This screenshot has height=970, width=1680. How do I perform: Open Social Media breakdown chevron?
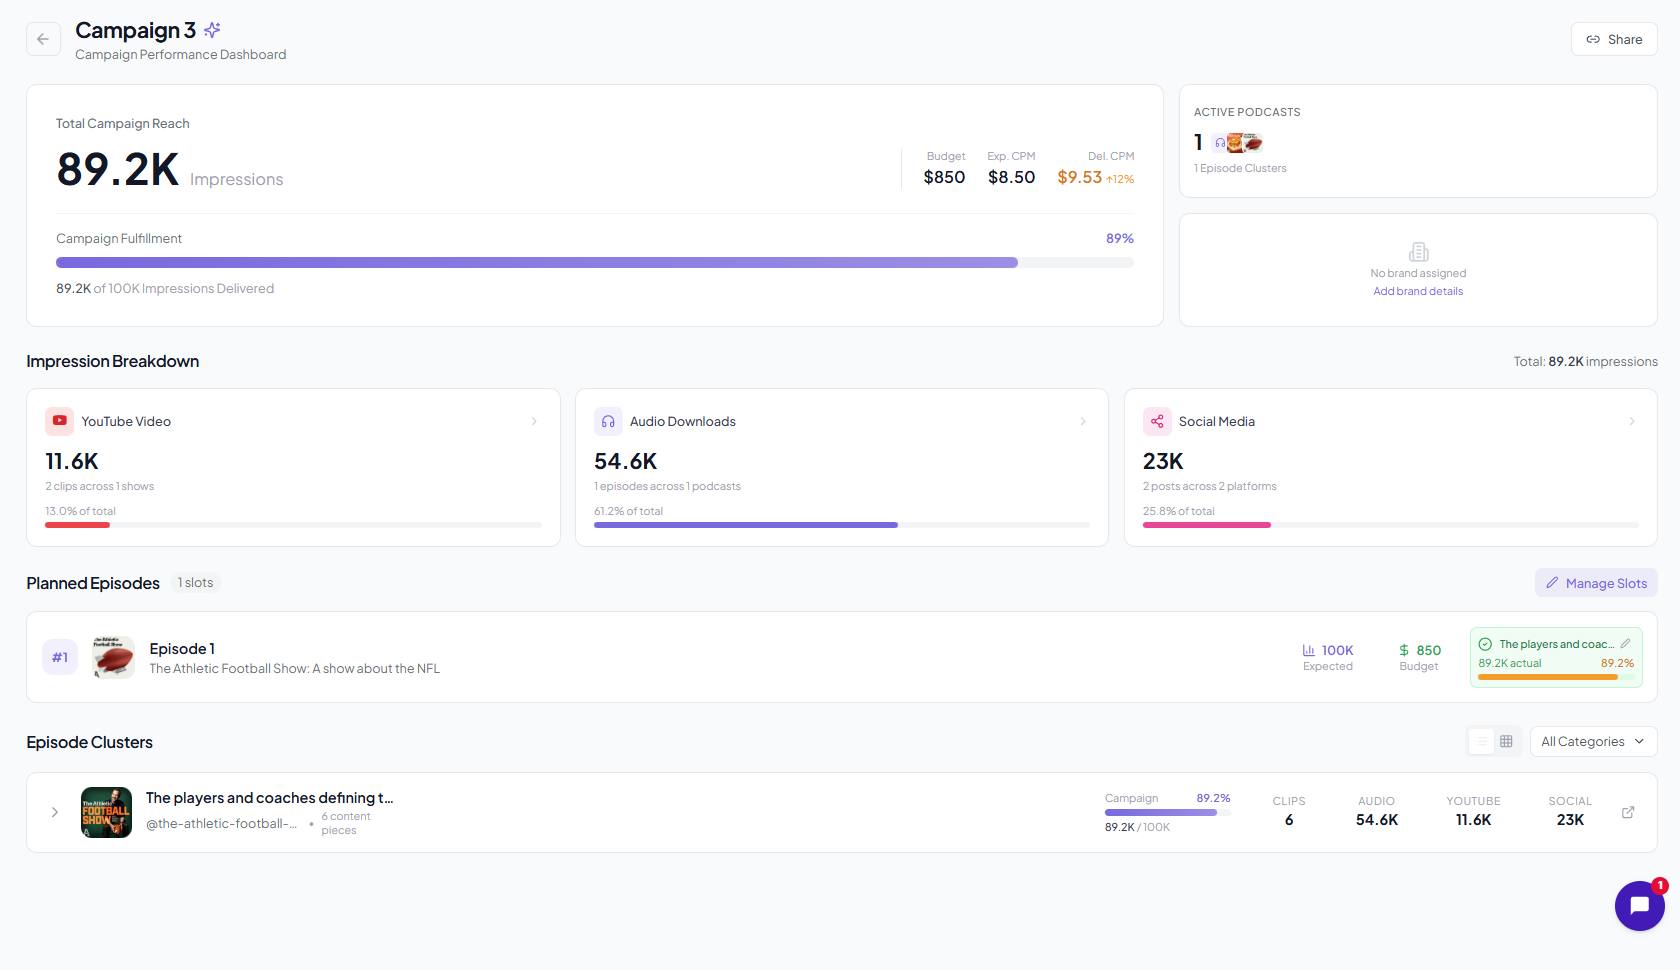[1631, 421]
